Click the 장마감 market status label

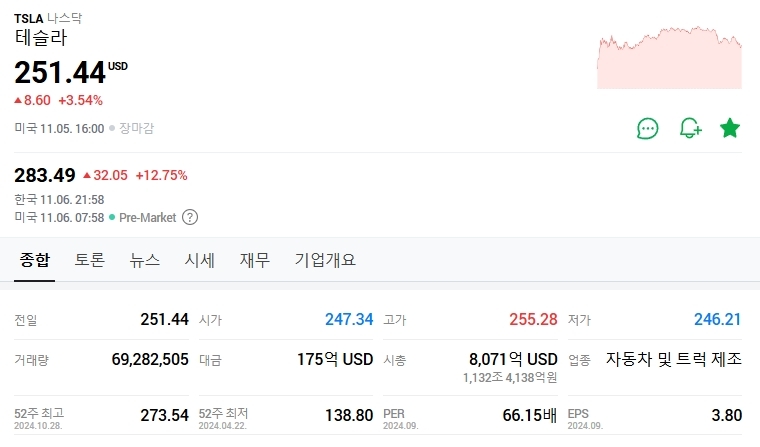[136, 128]
